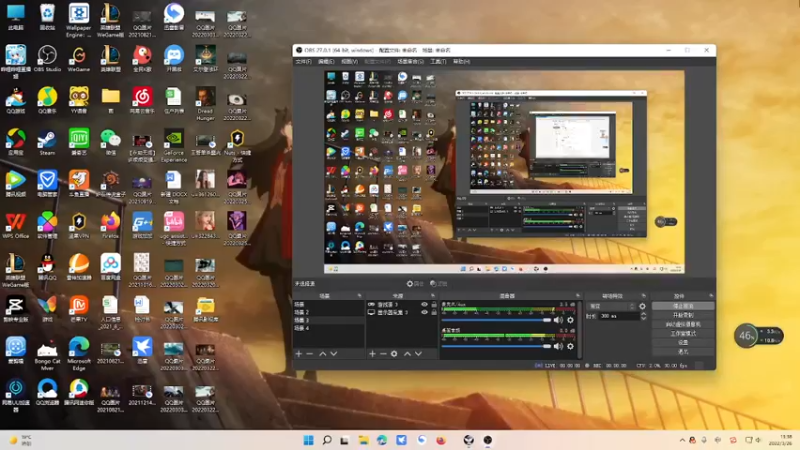Image resolution: width=800 pixels, height=450 pixels.
Task: Click the 设置 button in controls panel
Action: pos(683,342)
